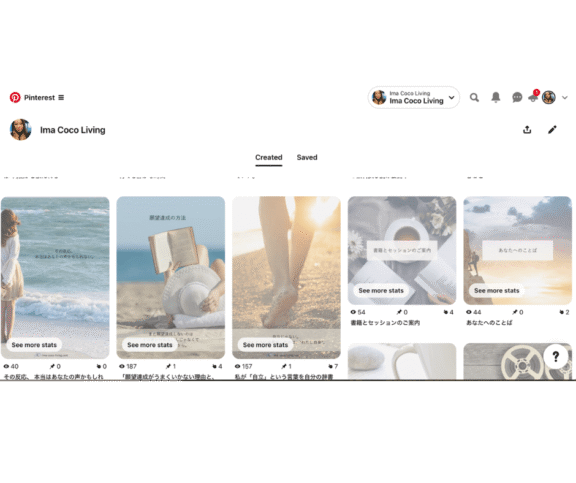
Task: Click the pin title under coffee cup image
Action: tap(385, 322)
